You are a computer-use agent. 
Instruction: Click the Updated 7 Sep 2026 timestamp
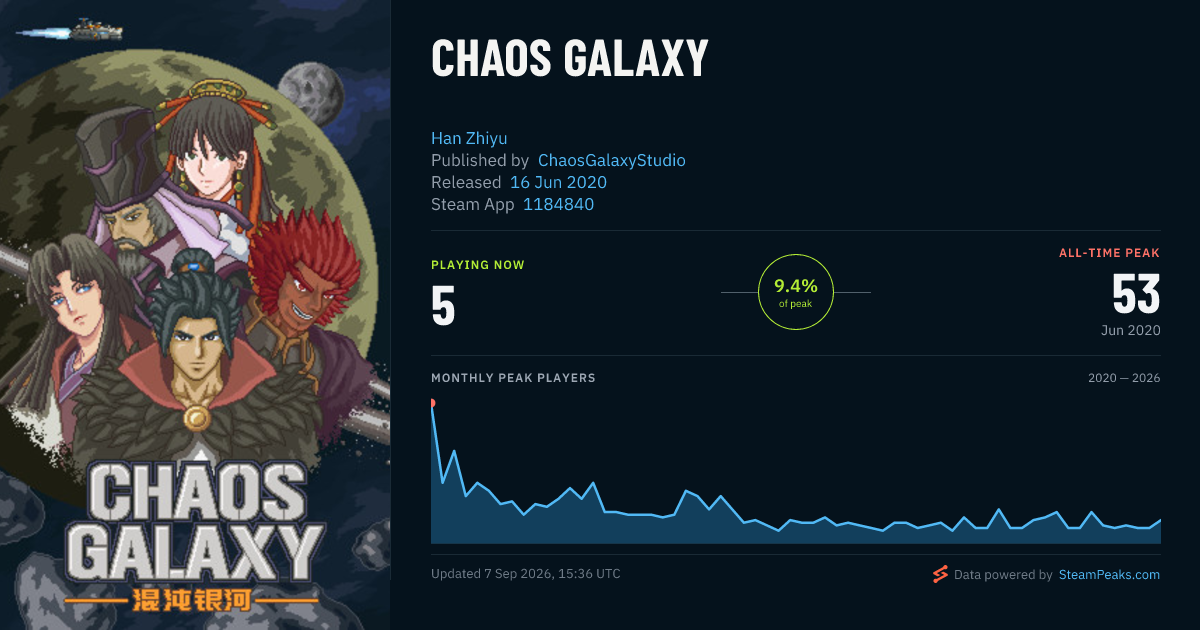[x=526, y=574]
